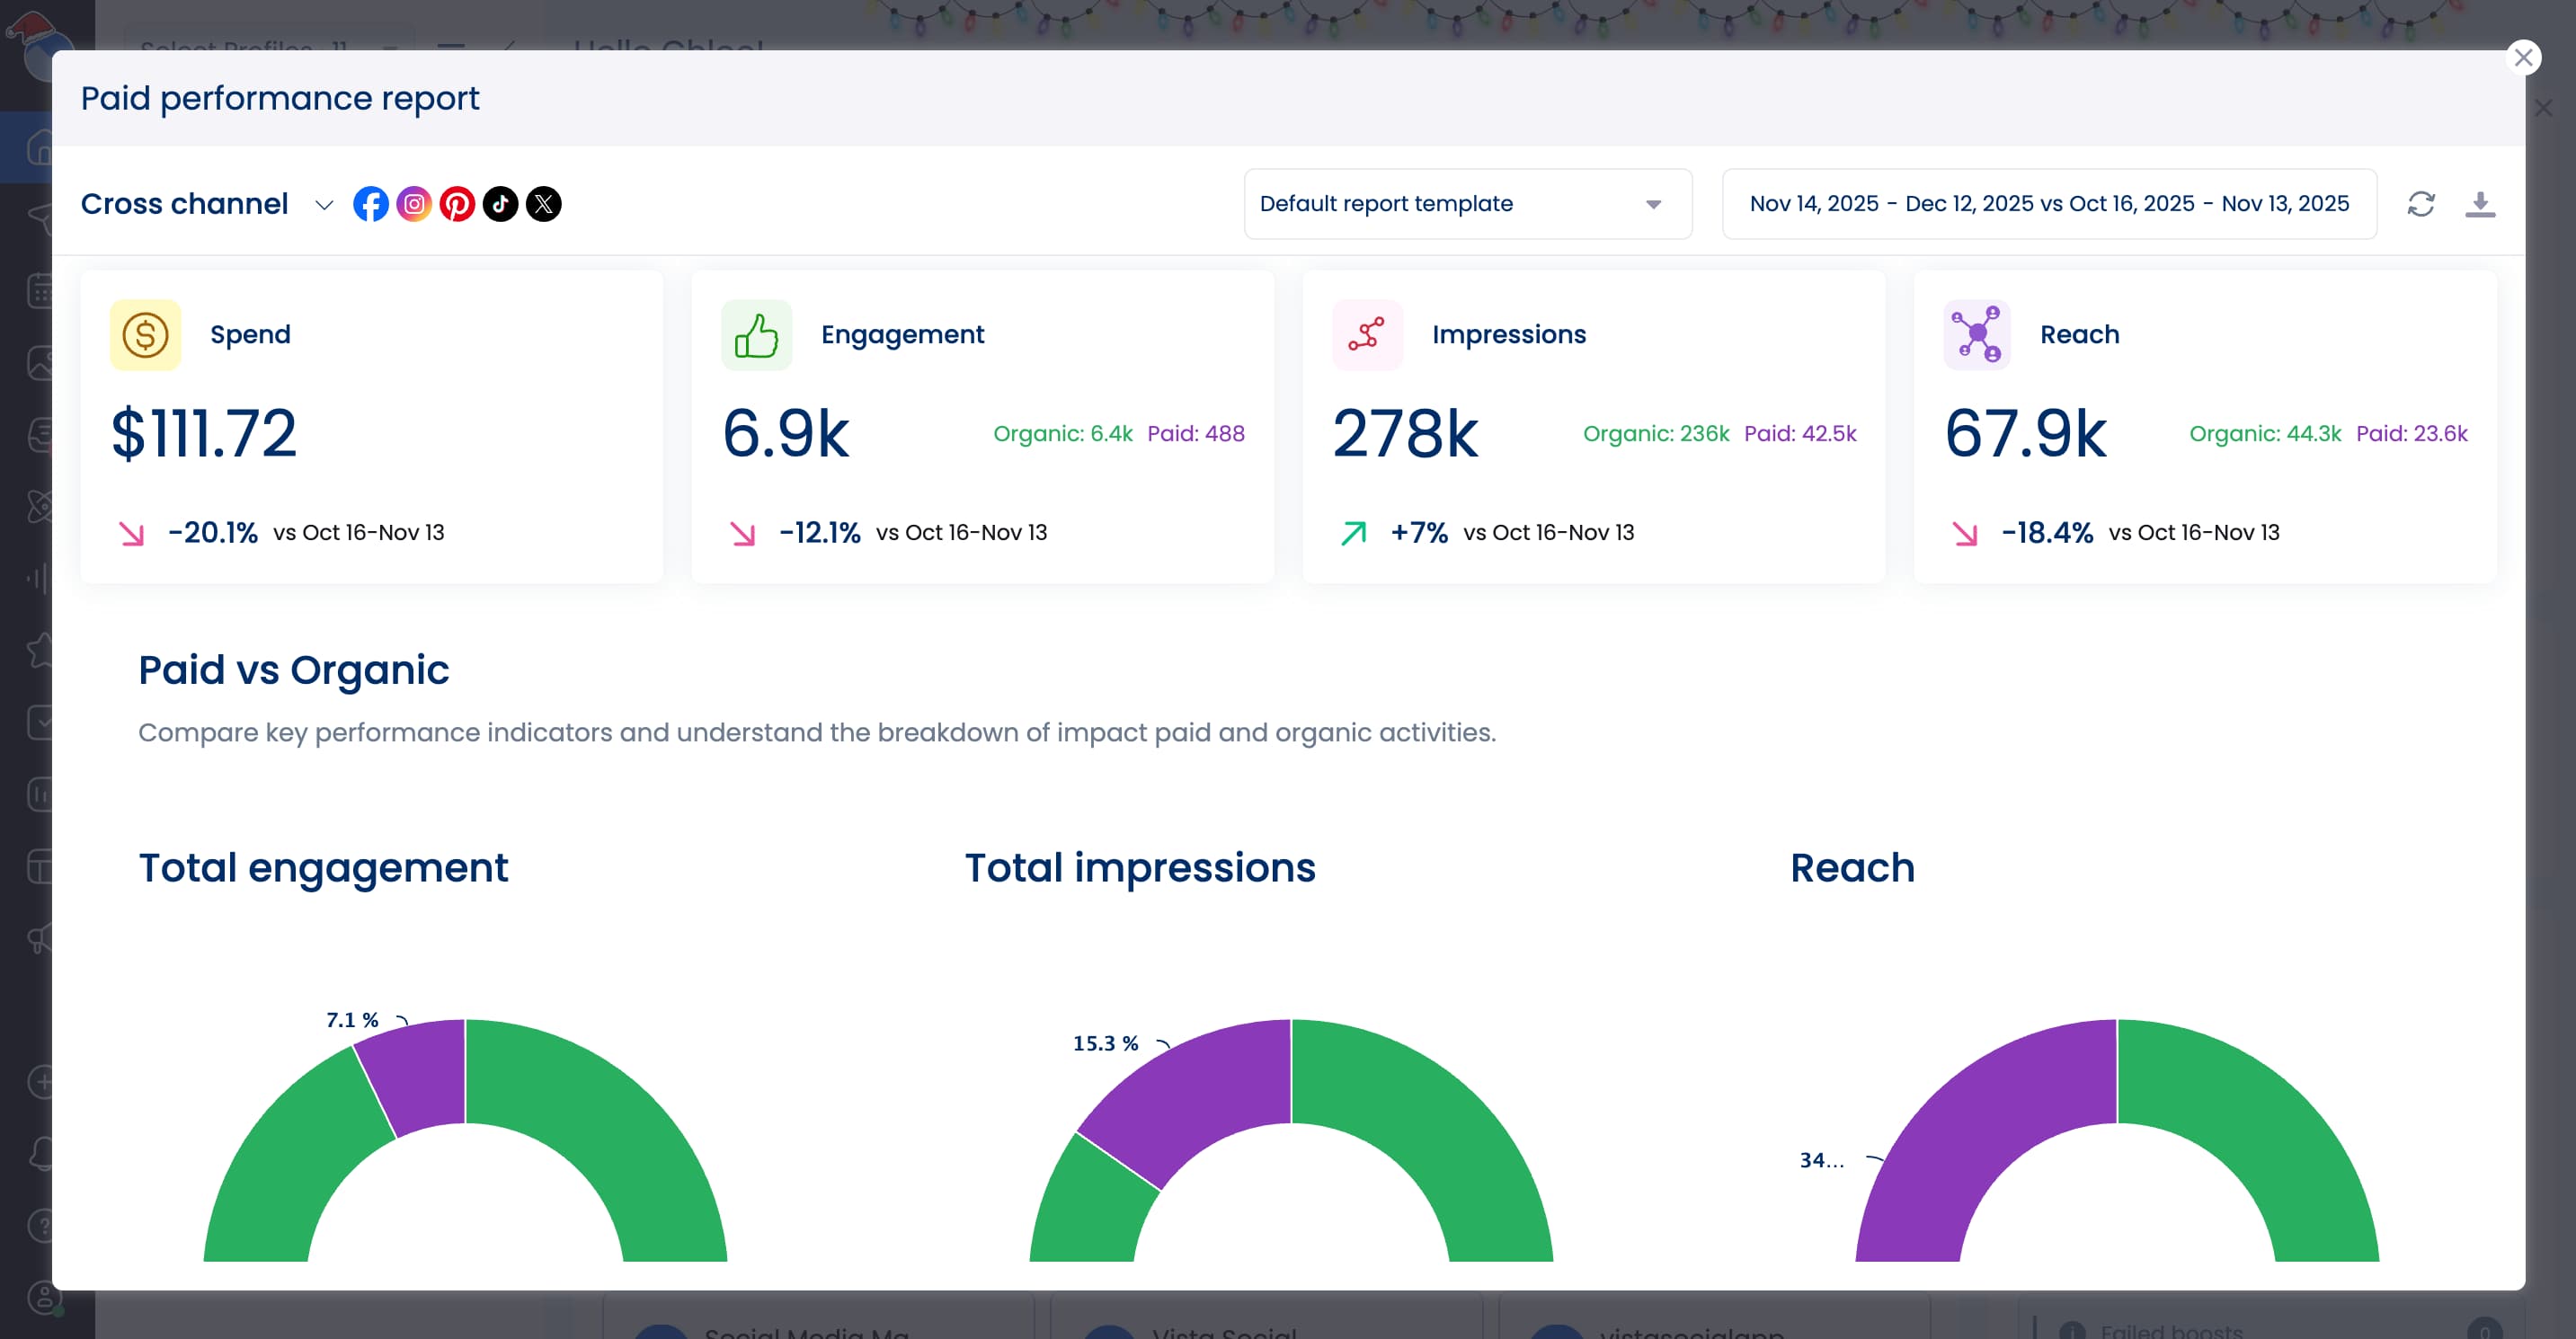The width and height of the screenshot is (2576, 1339).
Task: Expand the Cross channel selector
Action: pyautogui.click(x=324, y=204)
